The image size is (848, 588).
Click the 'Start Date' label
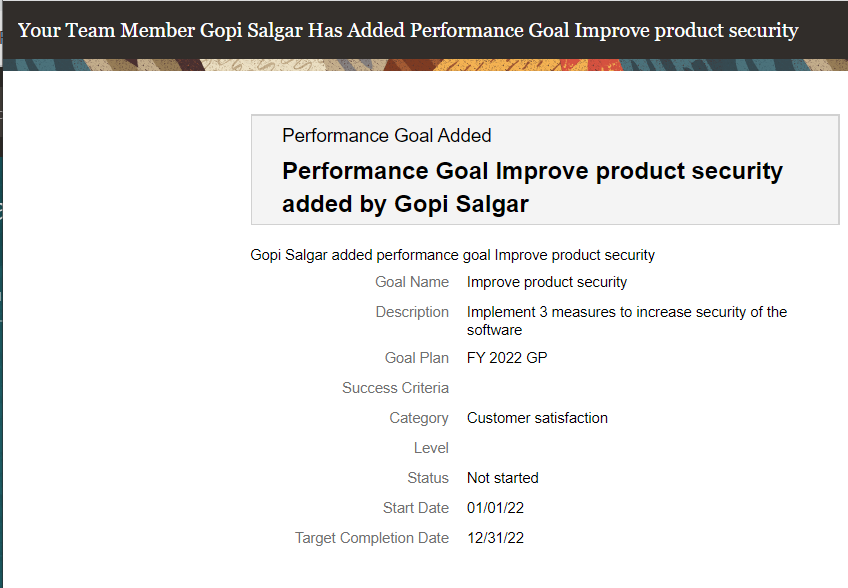click(x=415, y=508)
